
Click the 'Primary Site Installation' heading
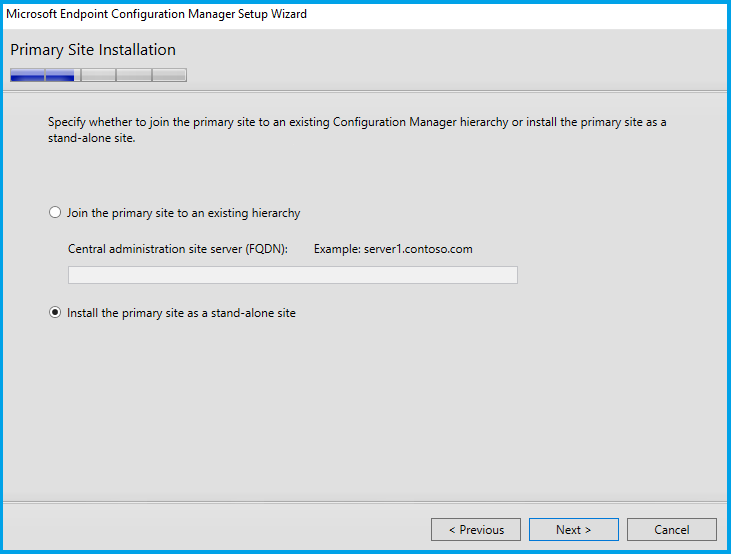[x=93, y=50]
